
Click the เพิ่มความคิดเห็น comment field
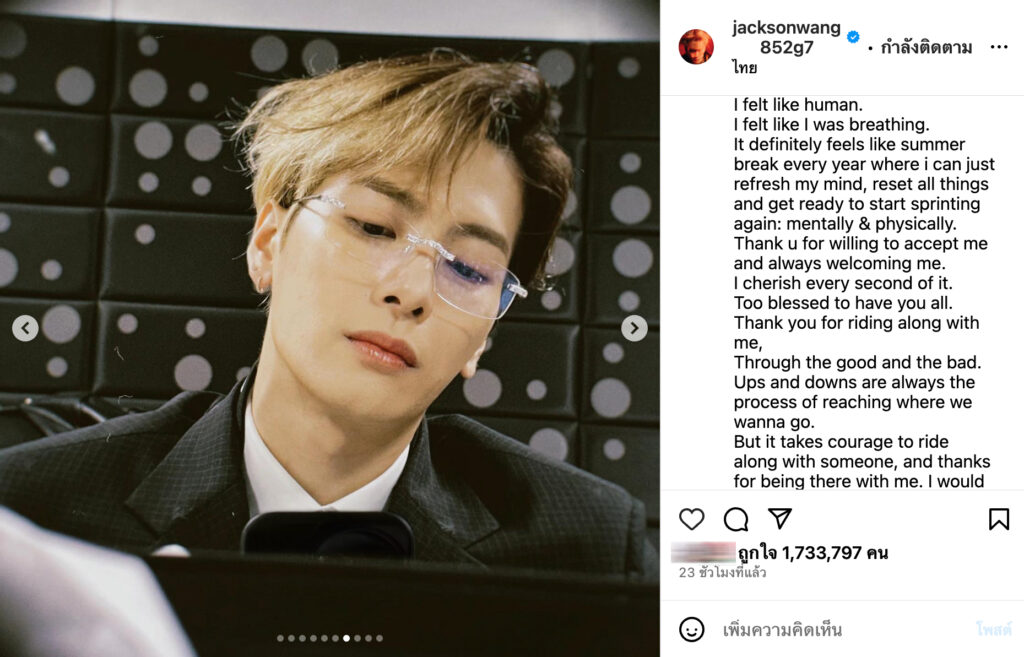[842, 630]
